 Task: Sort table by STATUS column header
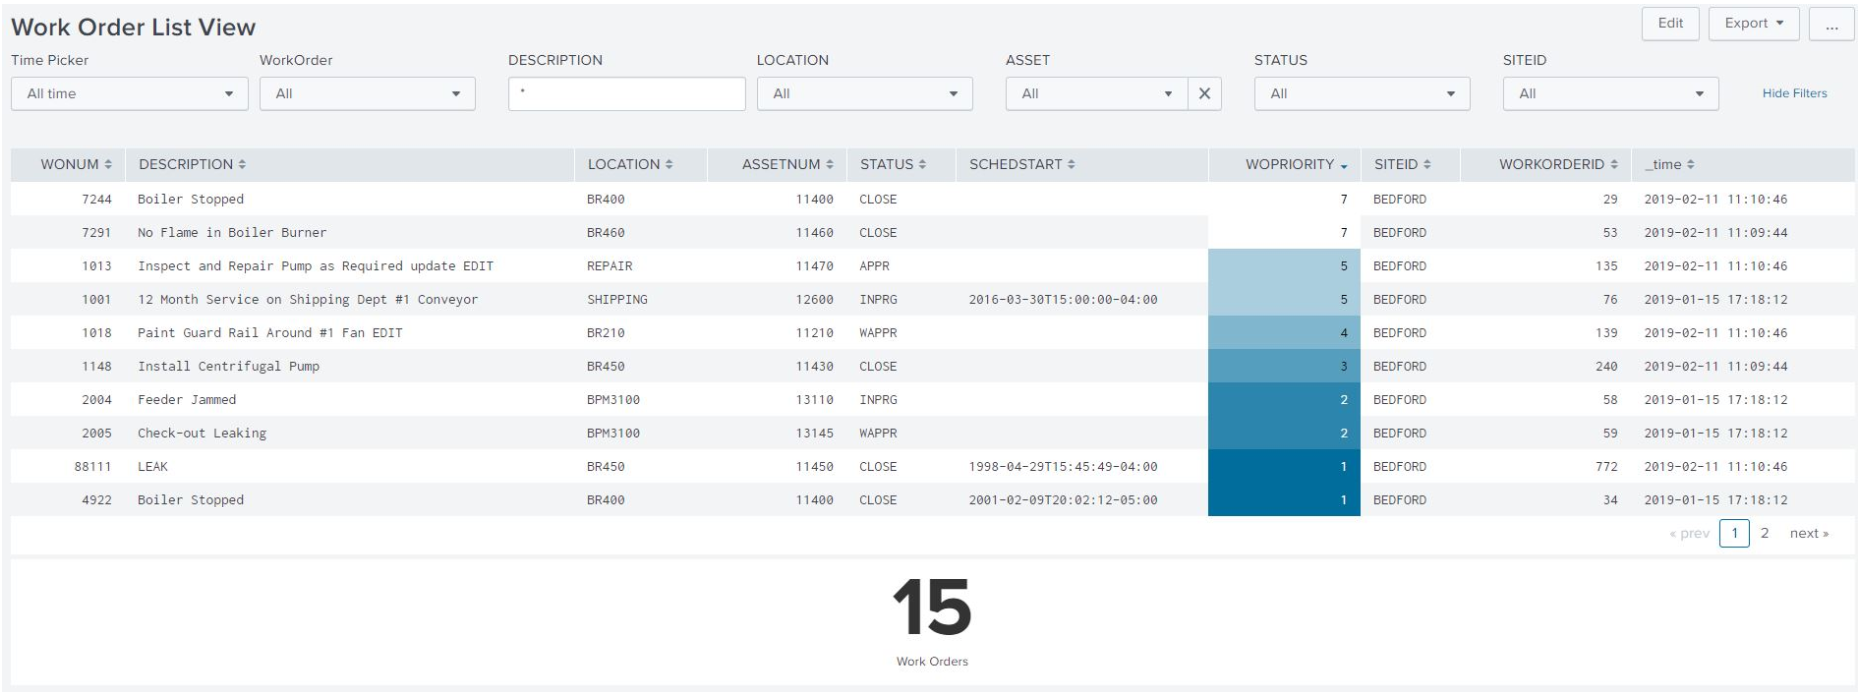[893, 164]
